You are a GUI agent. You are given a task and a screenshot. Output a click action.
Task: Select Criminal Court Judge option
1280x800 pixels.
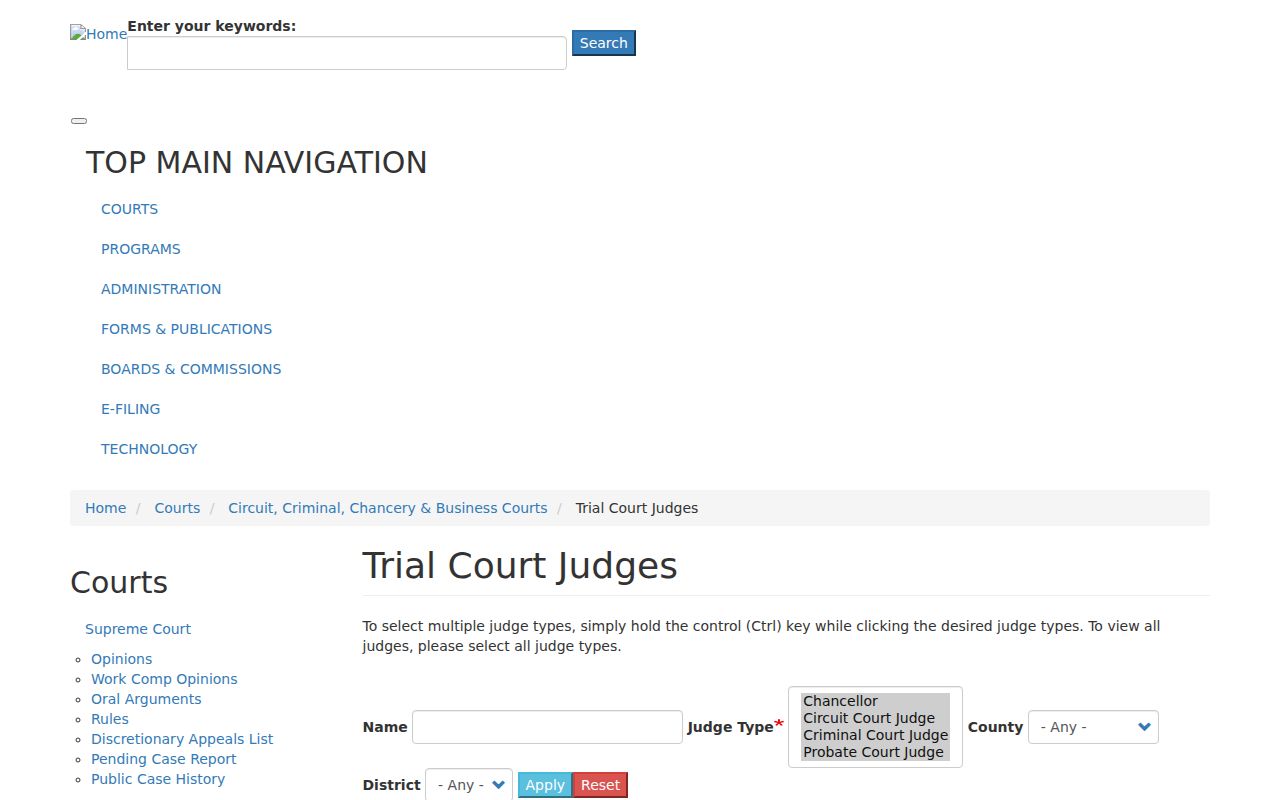(875, 735)
